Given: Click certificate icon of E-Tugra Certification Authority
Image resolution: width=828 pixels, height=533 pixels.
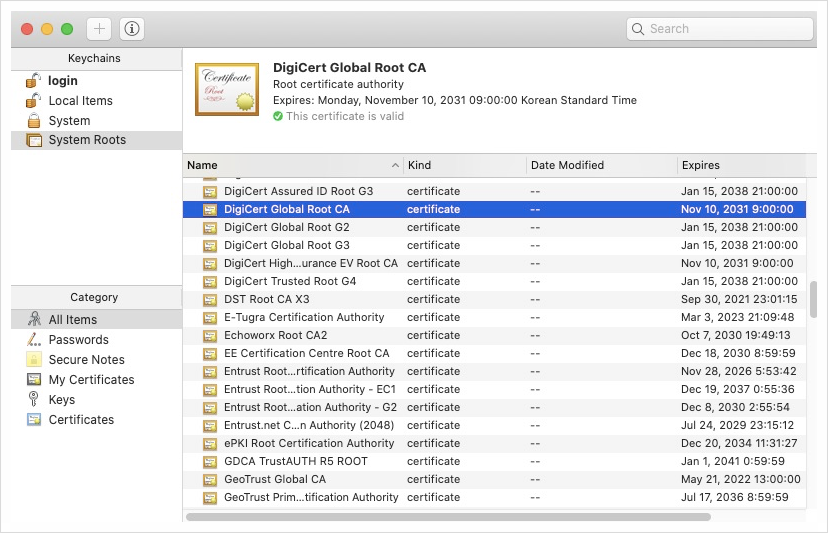Looking at the screenshot, I should 210,317.
